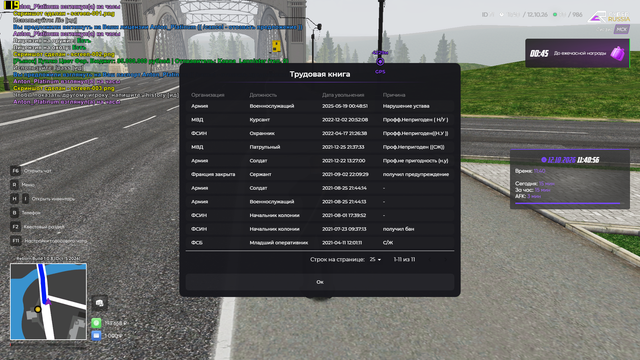Click the minimap in the corner
The height and width of the screenshot is (360, 640).
48,301
